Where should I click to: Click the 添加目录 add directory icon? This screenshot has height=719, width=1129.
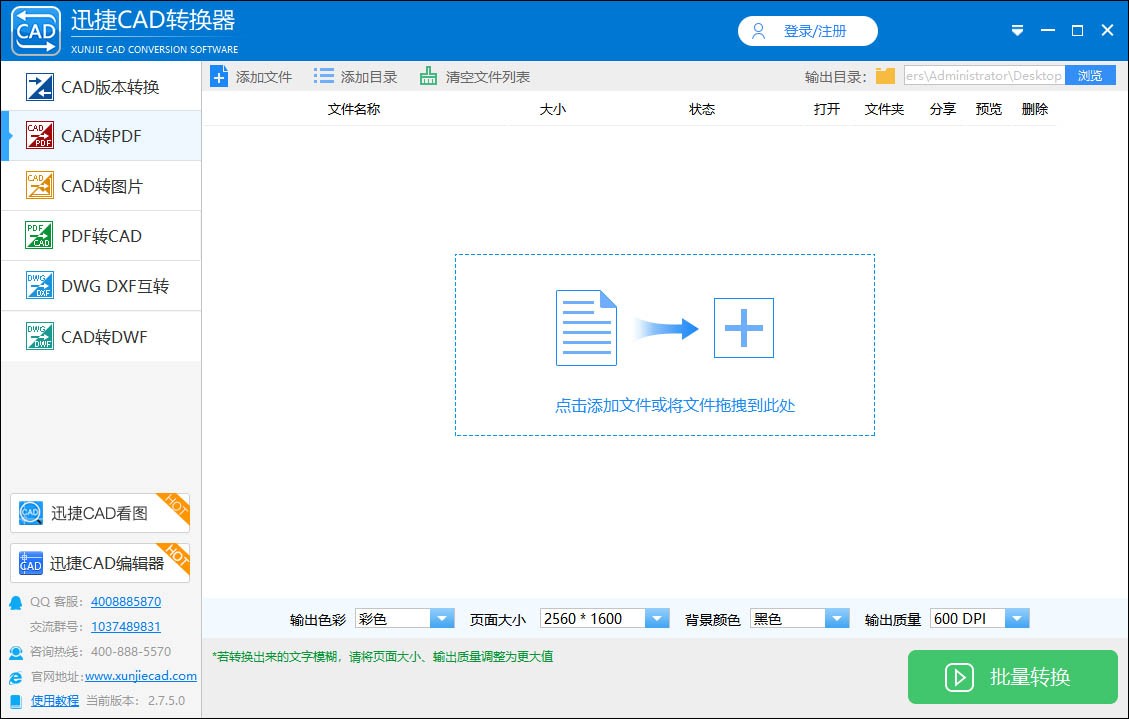tap(323, 74)
